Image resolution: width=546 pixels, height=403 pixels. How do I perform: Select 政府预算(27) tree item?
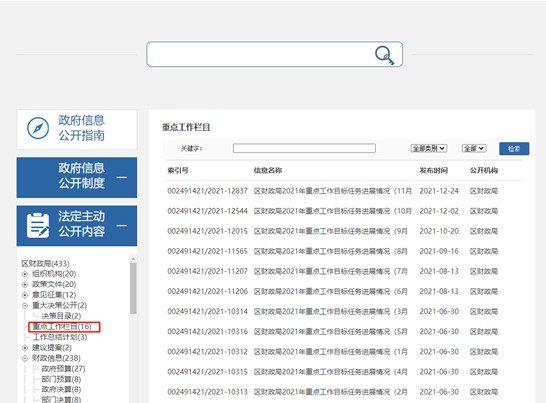pos(63,369)
